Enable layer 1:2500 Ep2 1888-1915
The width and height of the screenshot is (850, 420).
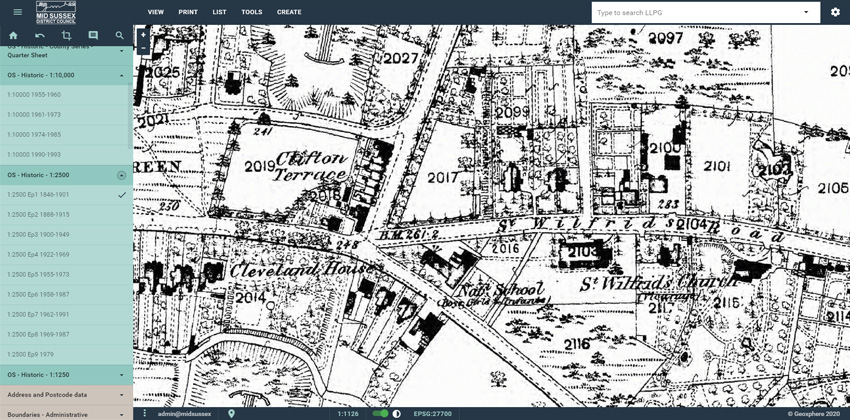[x=66, y=215]
